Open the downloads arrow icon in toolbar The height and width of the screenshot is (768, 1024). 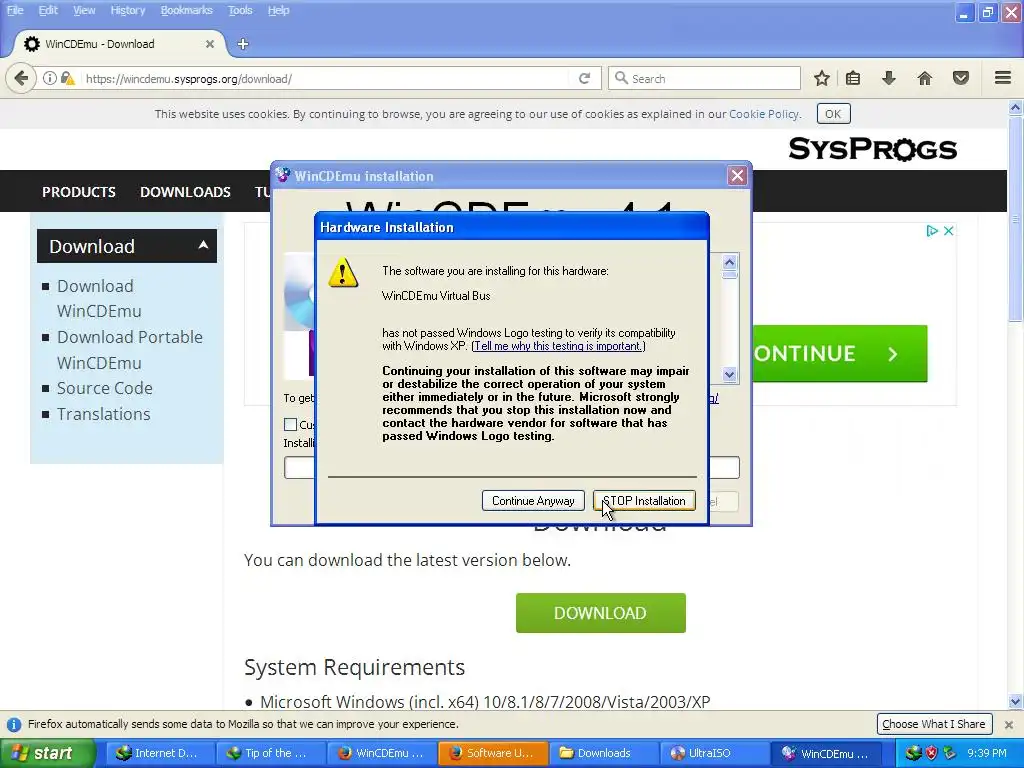(889, 78)
